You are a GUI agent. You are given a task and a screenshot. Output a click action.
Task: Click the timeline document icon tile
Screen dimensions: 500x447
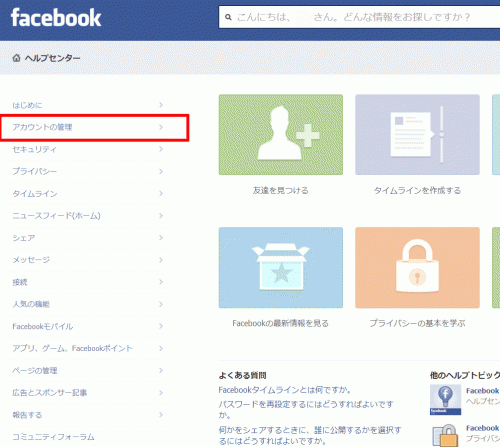(417, 135)
